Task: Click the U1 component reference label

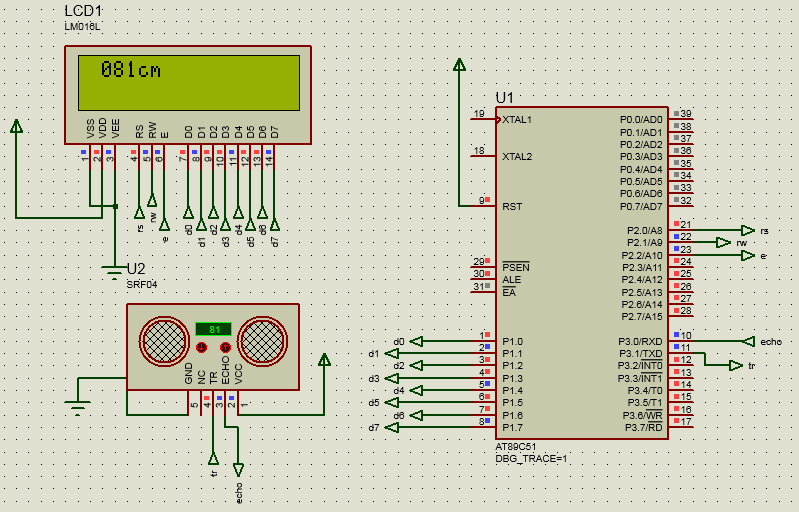Action: (x=504, y=97)
